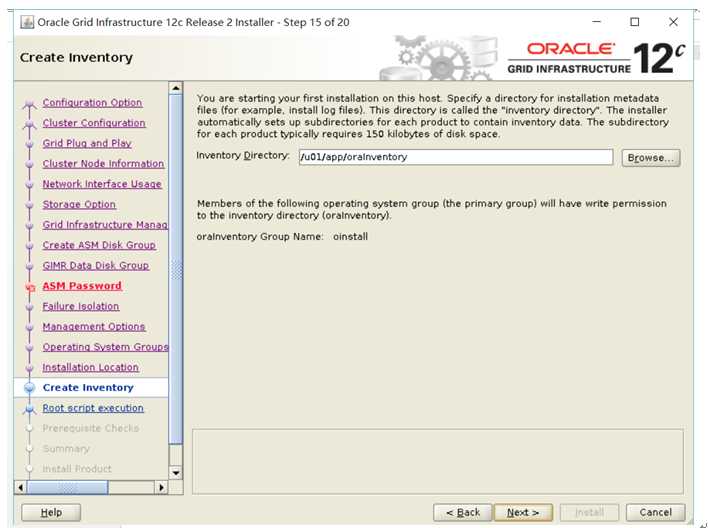The width and height of the screenshot is (708, 528).
Task: Close the installer window
Action: [673, 22]
